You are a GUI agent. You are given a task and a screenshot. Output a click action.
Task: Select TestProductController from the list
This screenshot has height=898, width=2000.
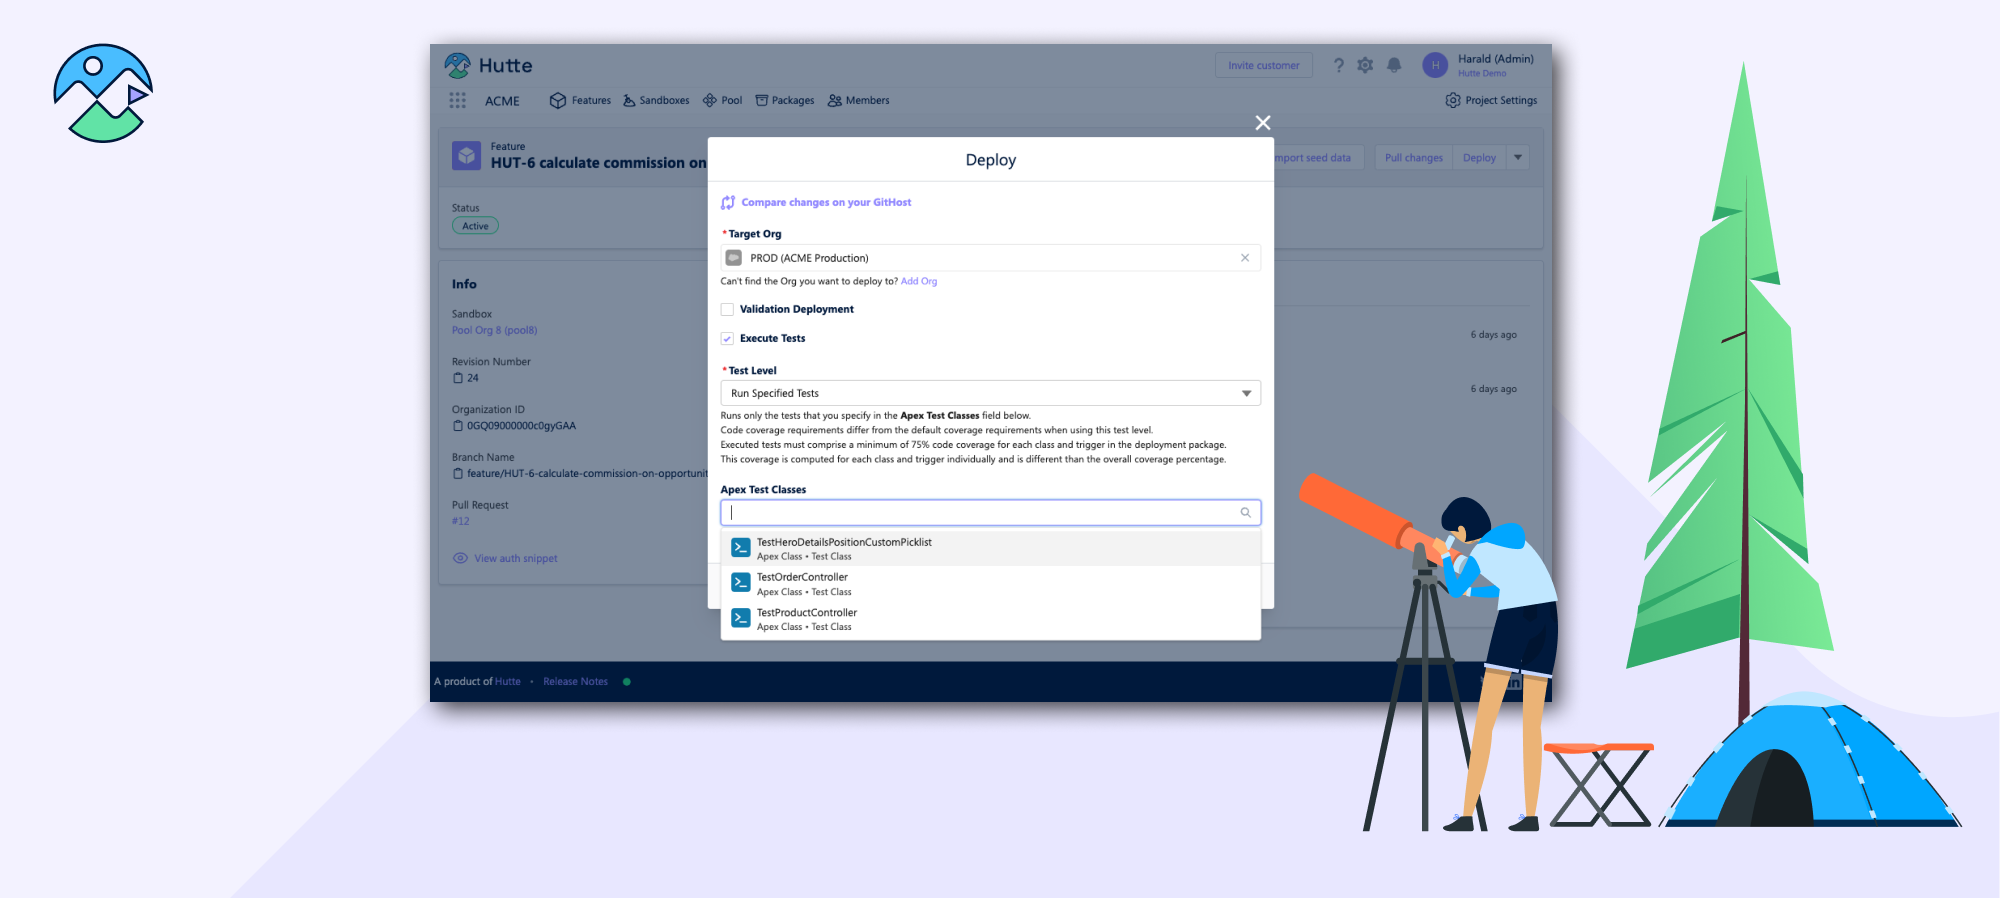tap(990, 619)
